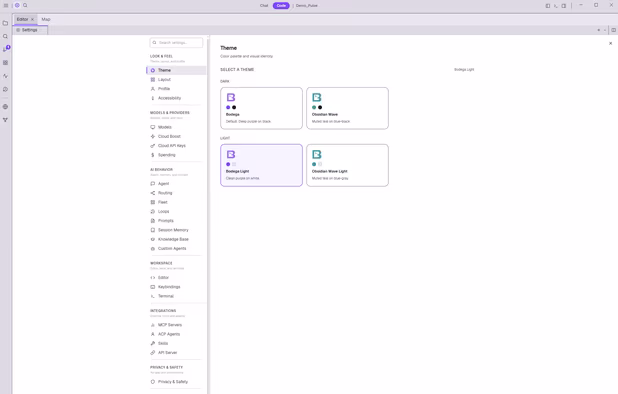
Task: Toggle the right side panel icon
Action: coord(564,6)
